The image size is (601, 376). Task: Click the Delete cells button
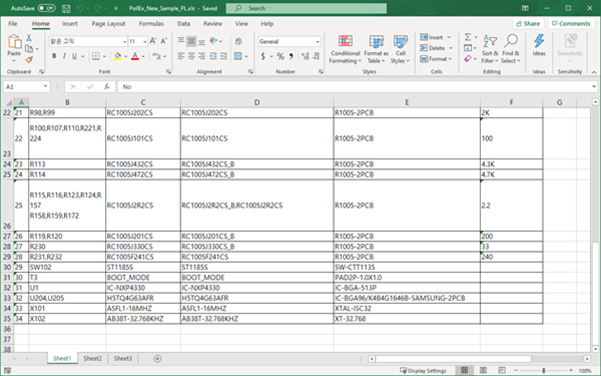(432, 48)
